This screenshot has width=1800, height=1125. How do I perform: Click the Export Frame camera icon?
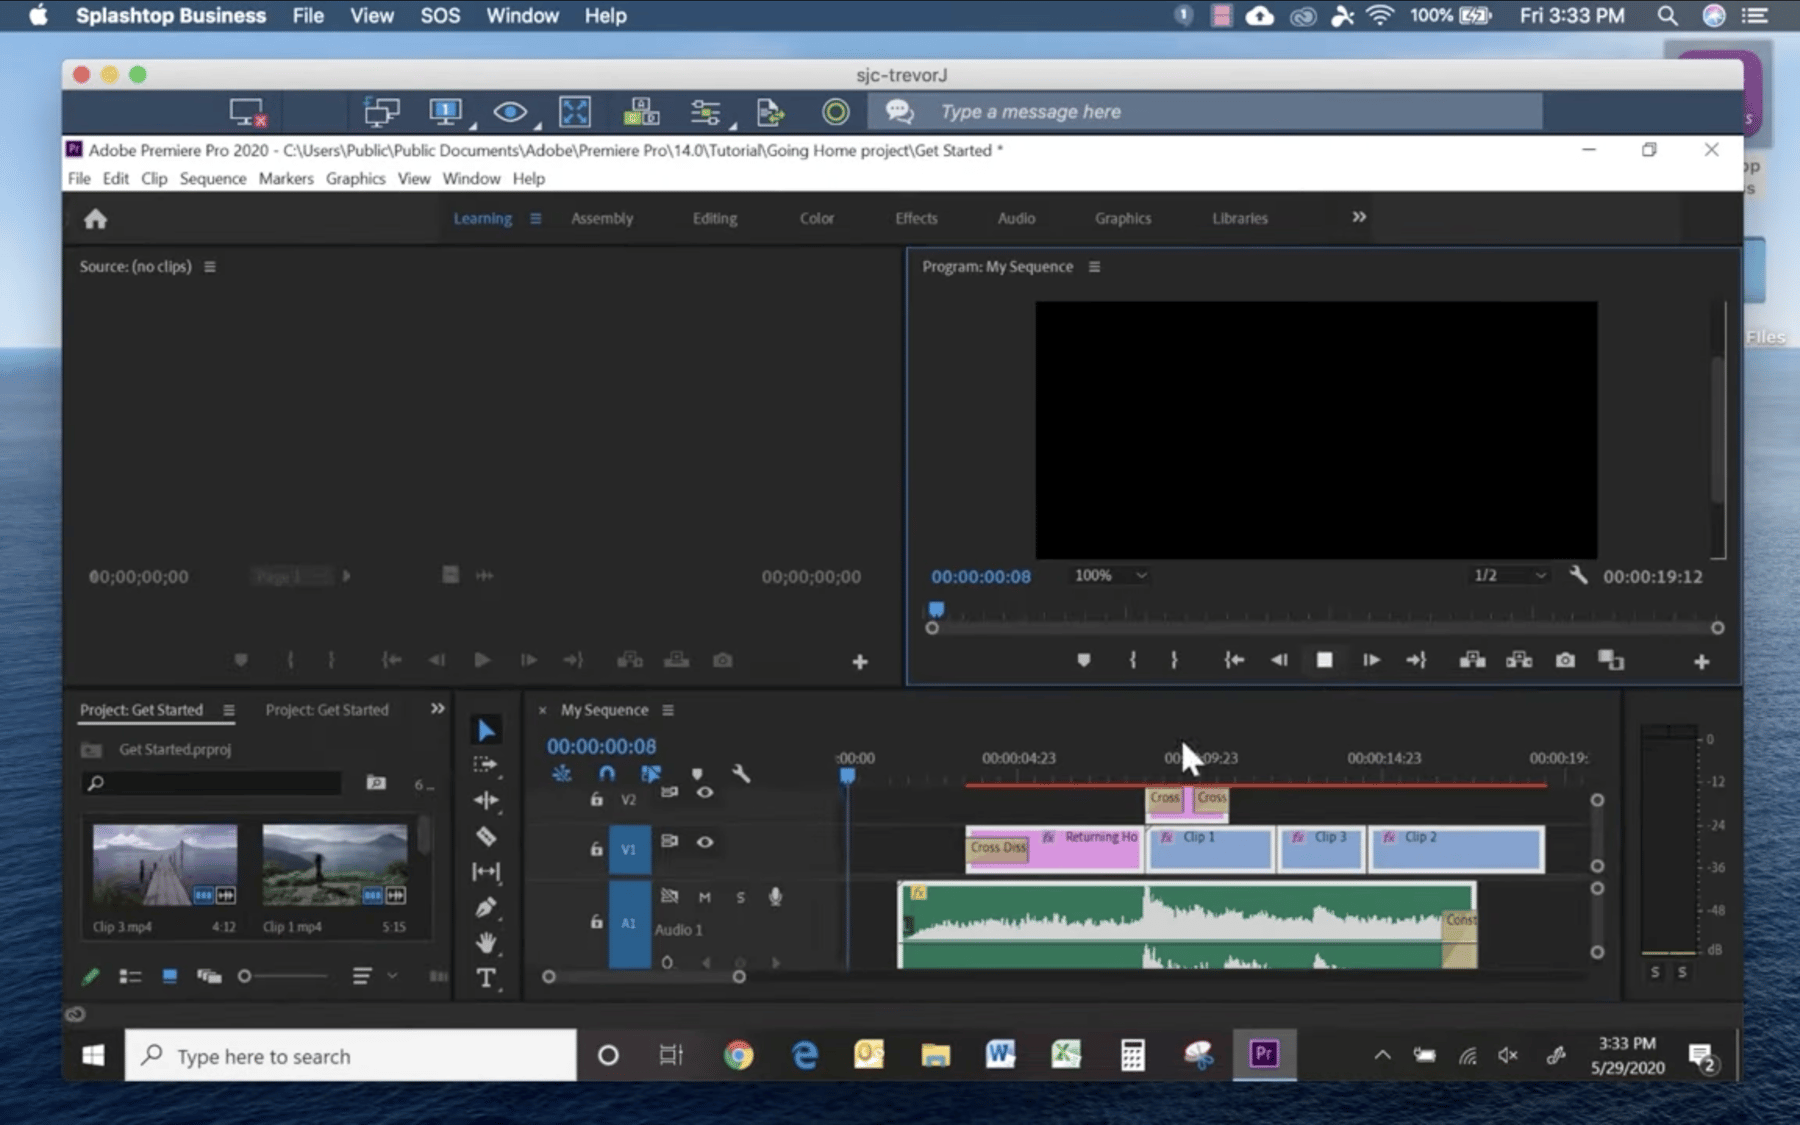1565,660
